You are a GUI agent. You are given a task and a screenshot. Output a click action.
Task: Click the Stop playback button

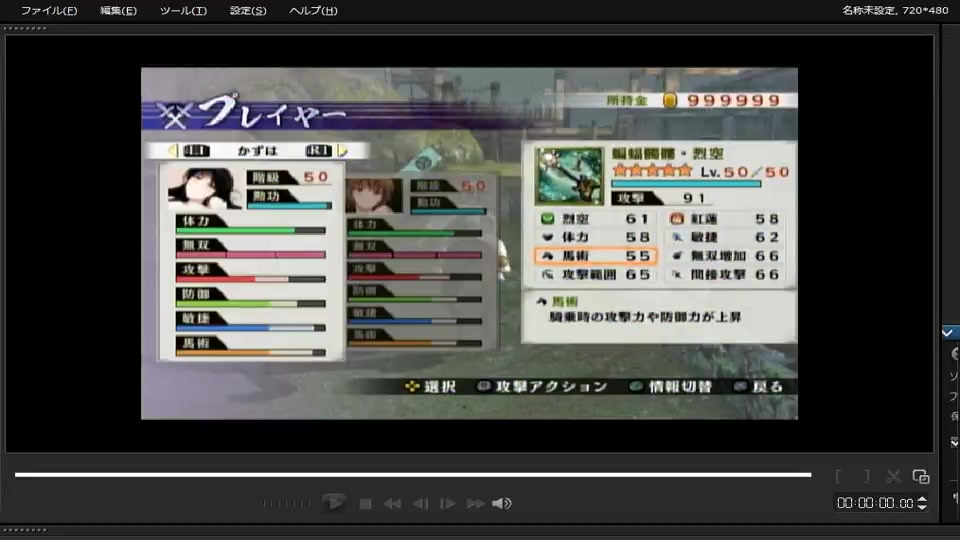point(366,504)
